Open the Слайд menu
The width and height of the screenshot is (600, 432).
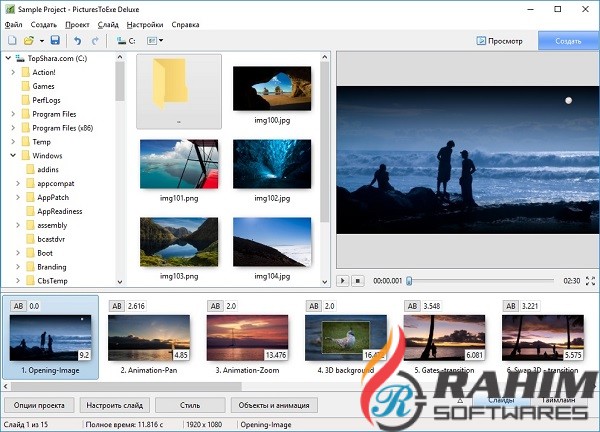[x=108, y=24]
